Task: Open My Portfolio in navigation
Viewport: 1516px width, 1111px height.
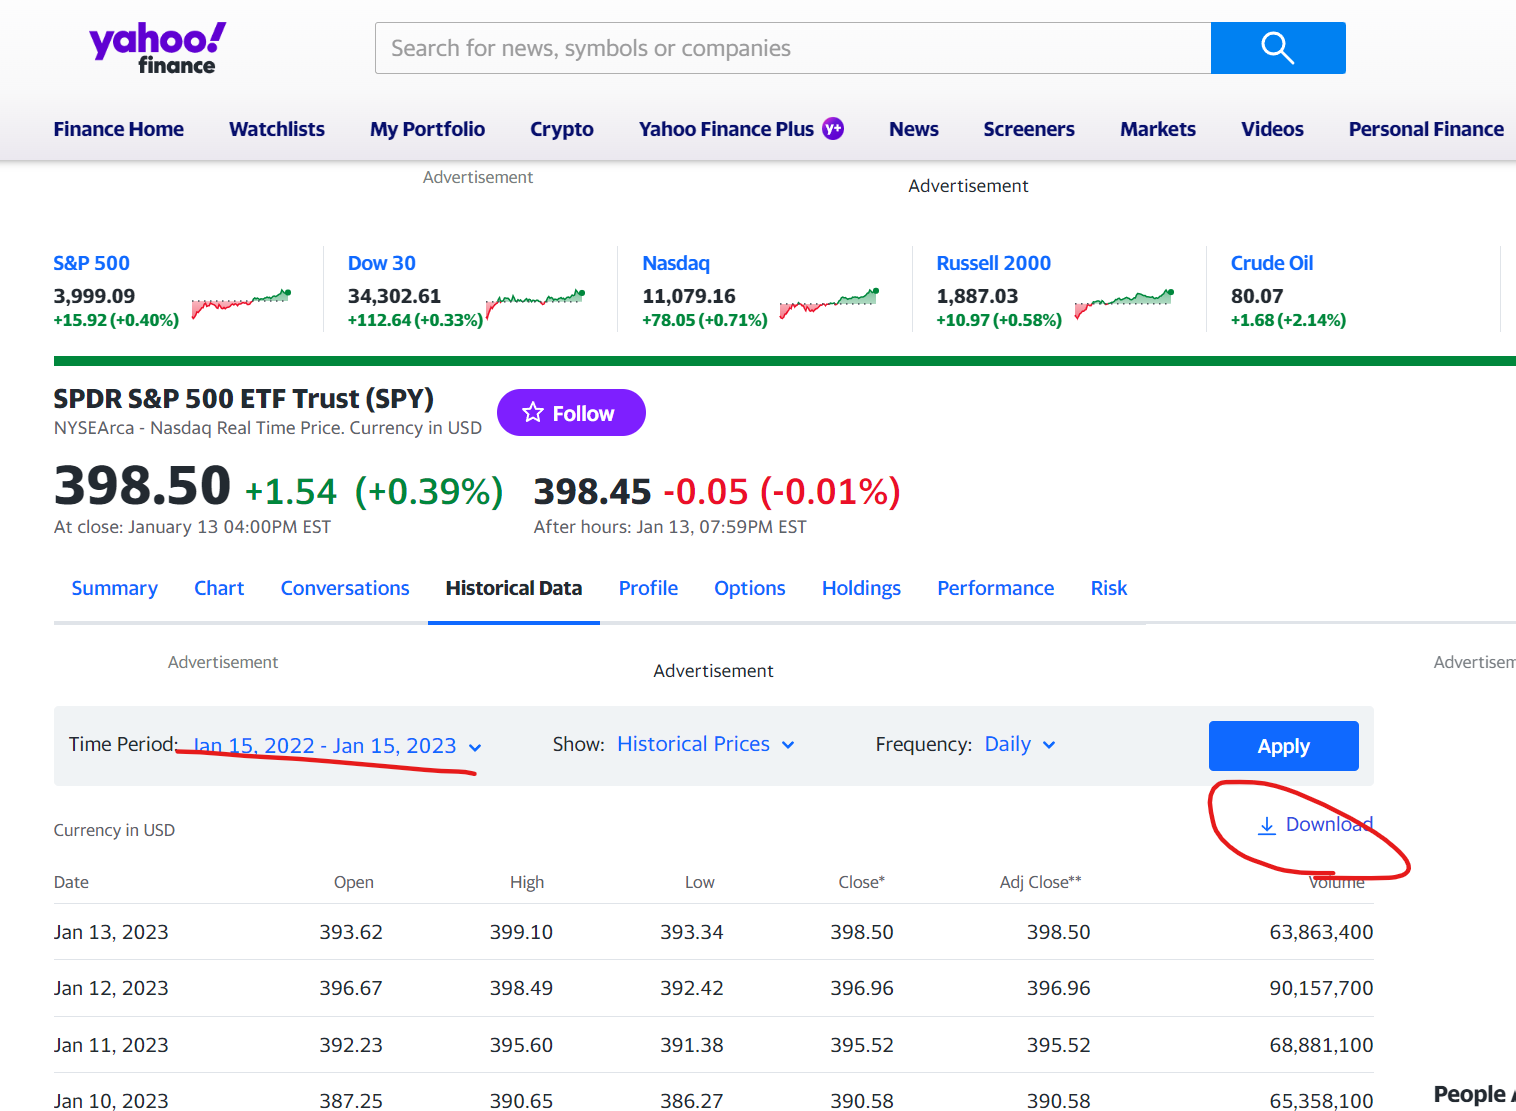Action: coord(427,129)
